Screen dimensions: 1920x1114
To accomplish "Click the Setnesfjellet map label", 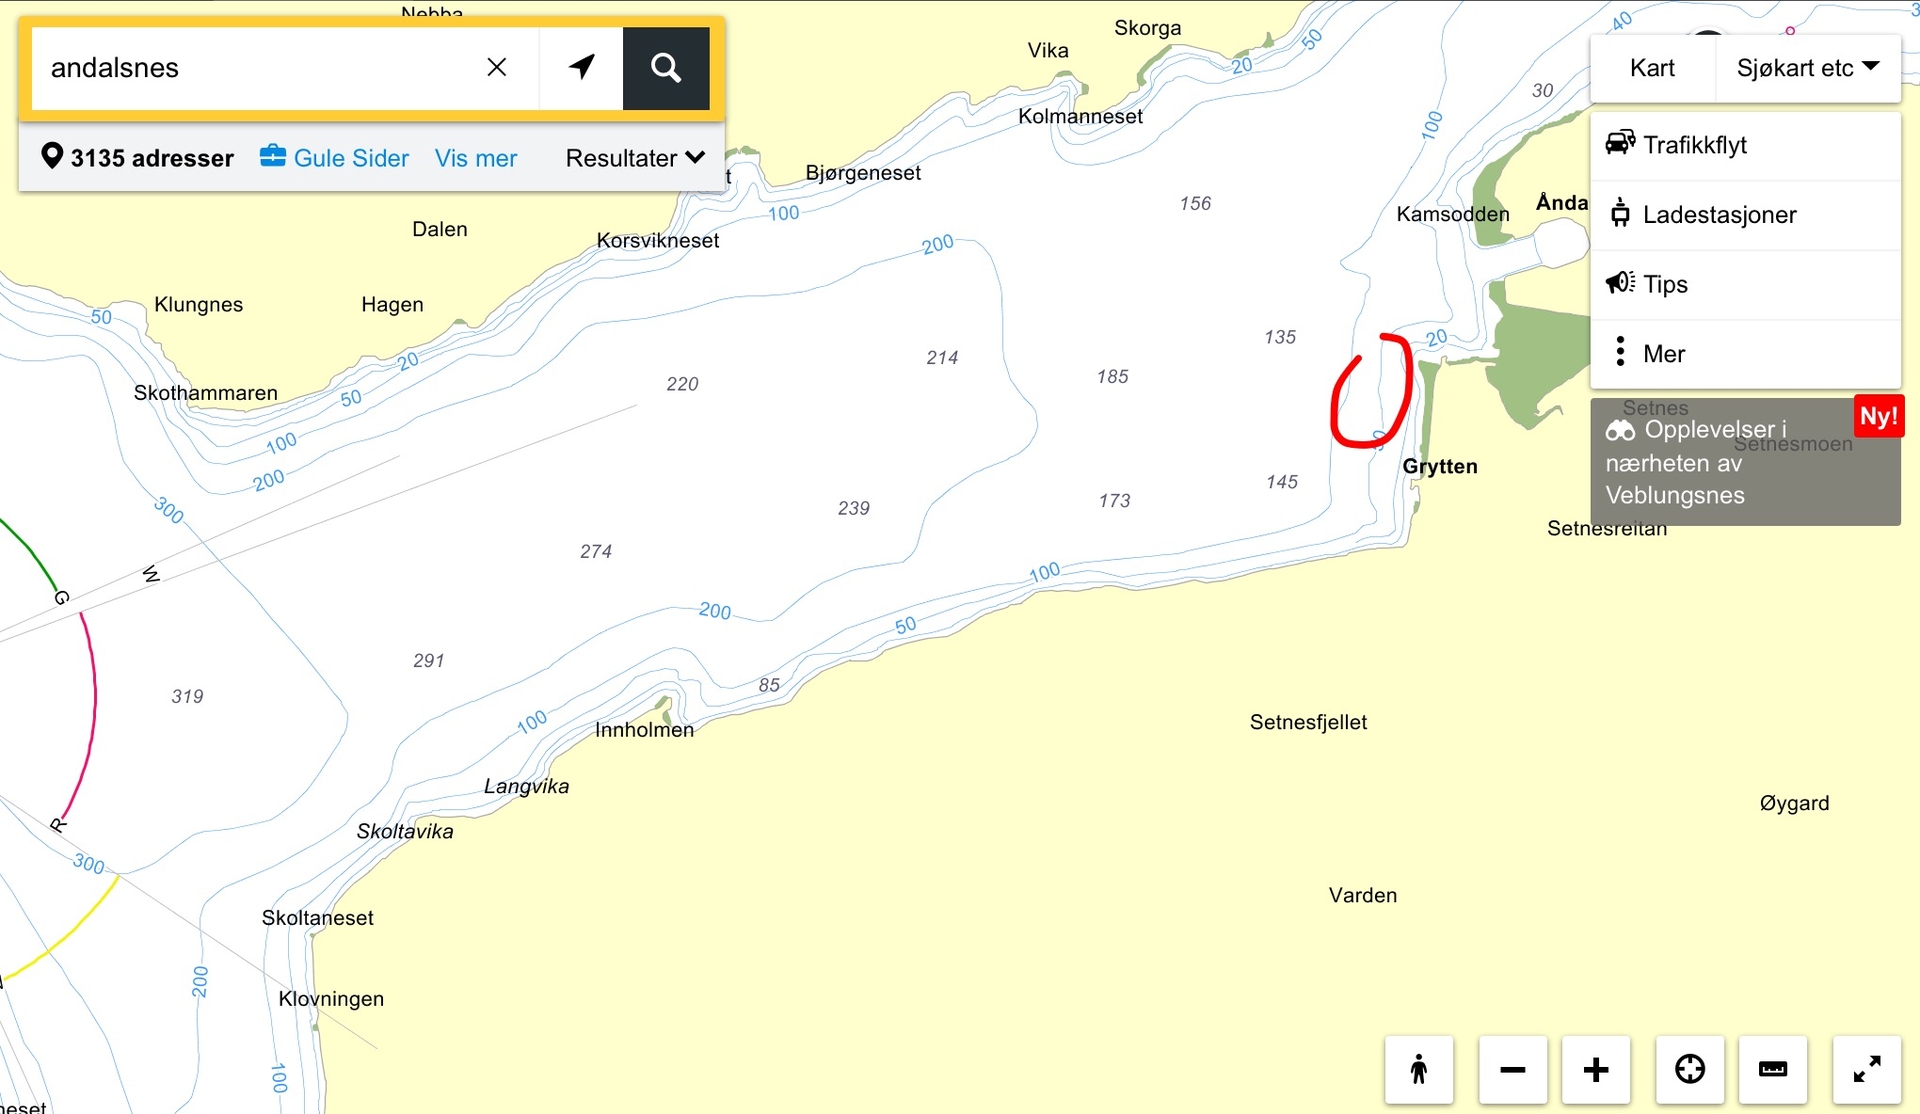I will [1308, 722].
